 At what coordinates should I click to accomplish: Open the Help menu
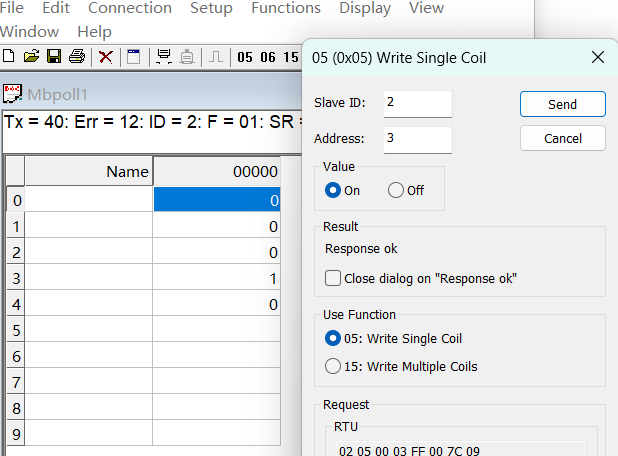pos(94,32)
